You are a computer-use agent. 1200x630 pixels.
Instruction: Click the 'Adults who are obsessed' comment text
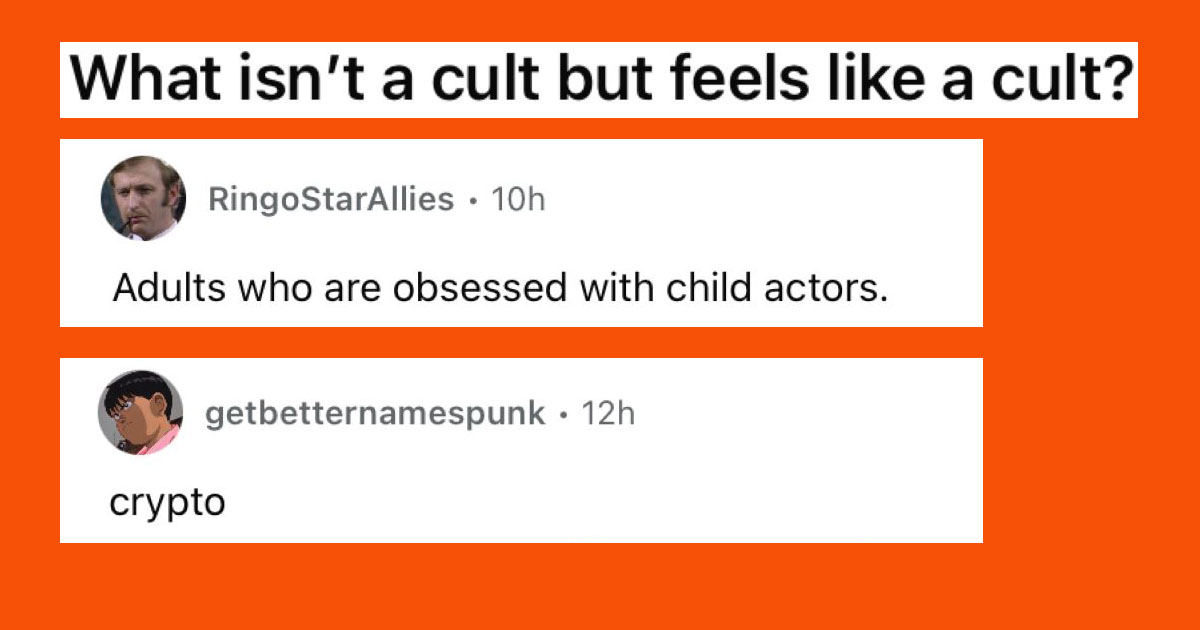[x=500, y=288]
